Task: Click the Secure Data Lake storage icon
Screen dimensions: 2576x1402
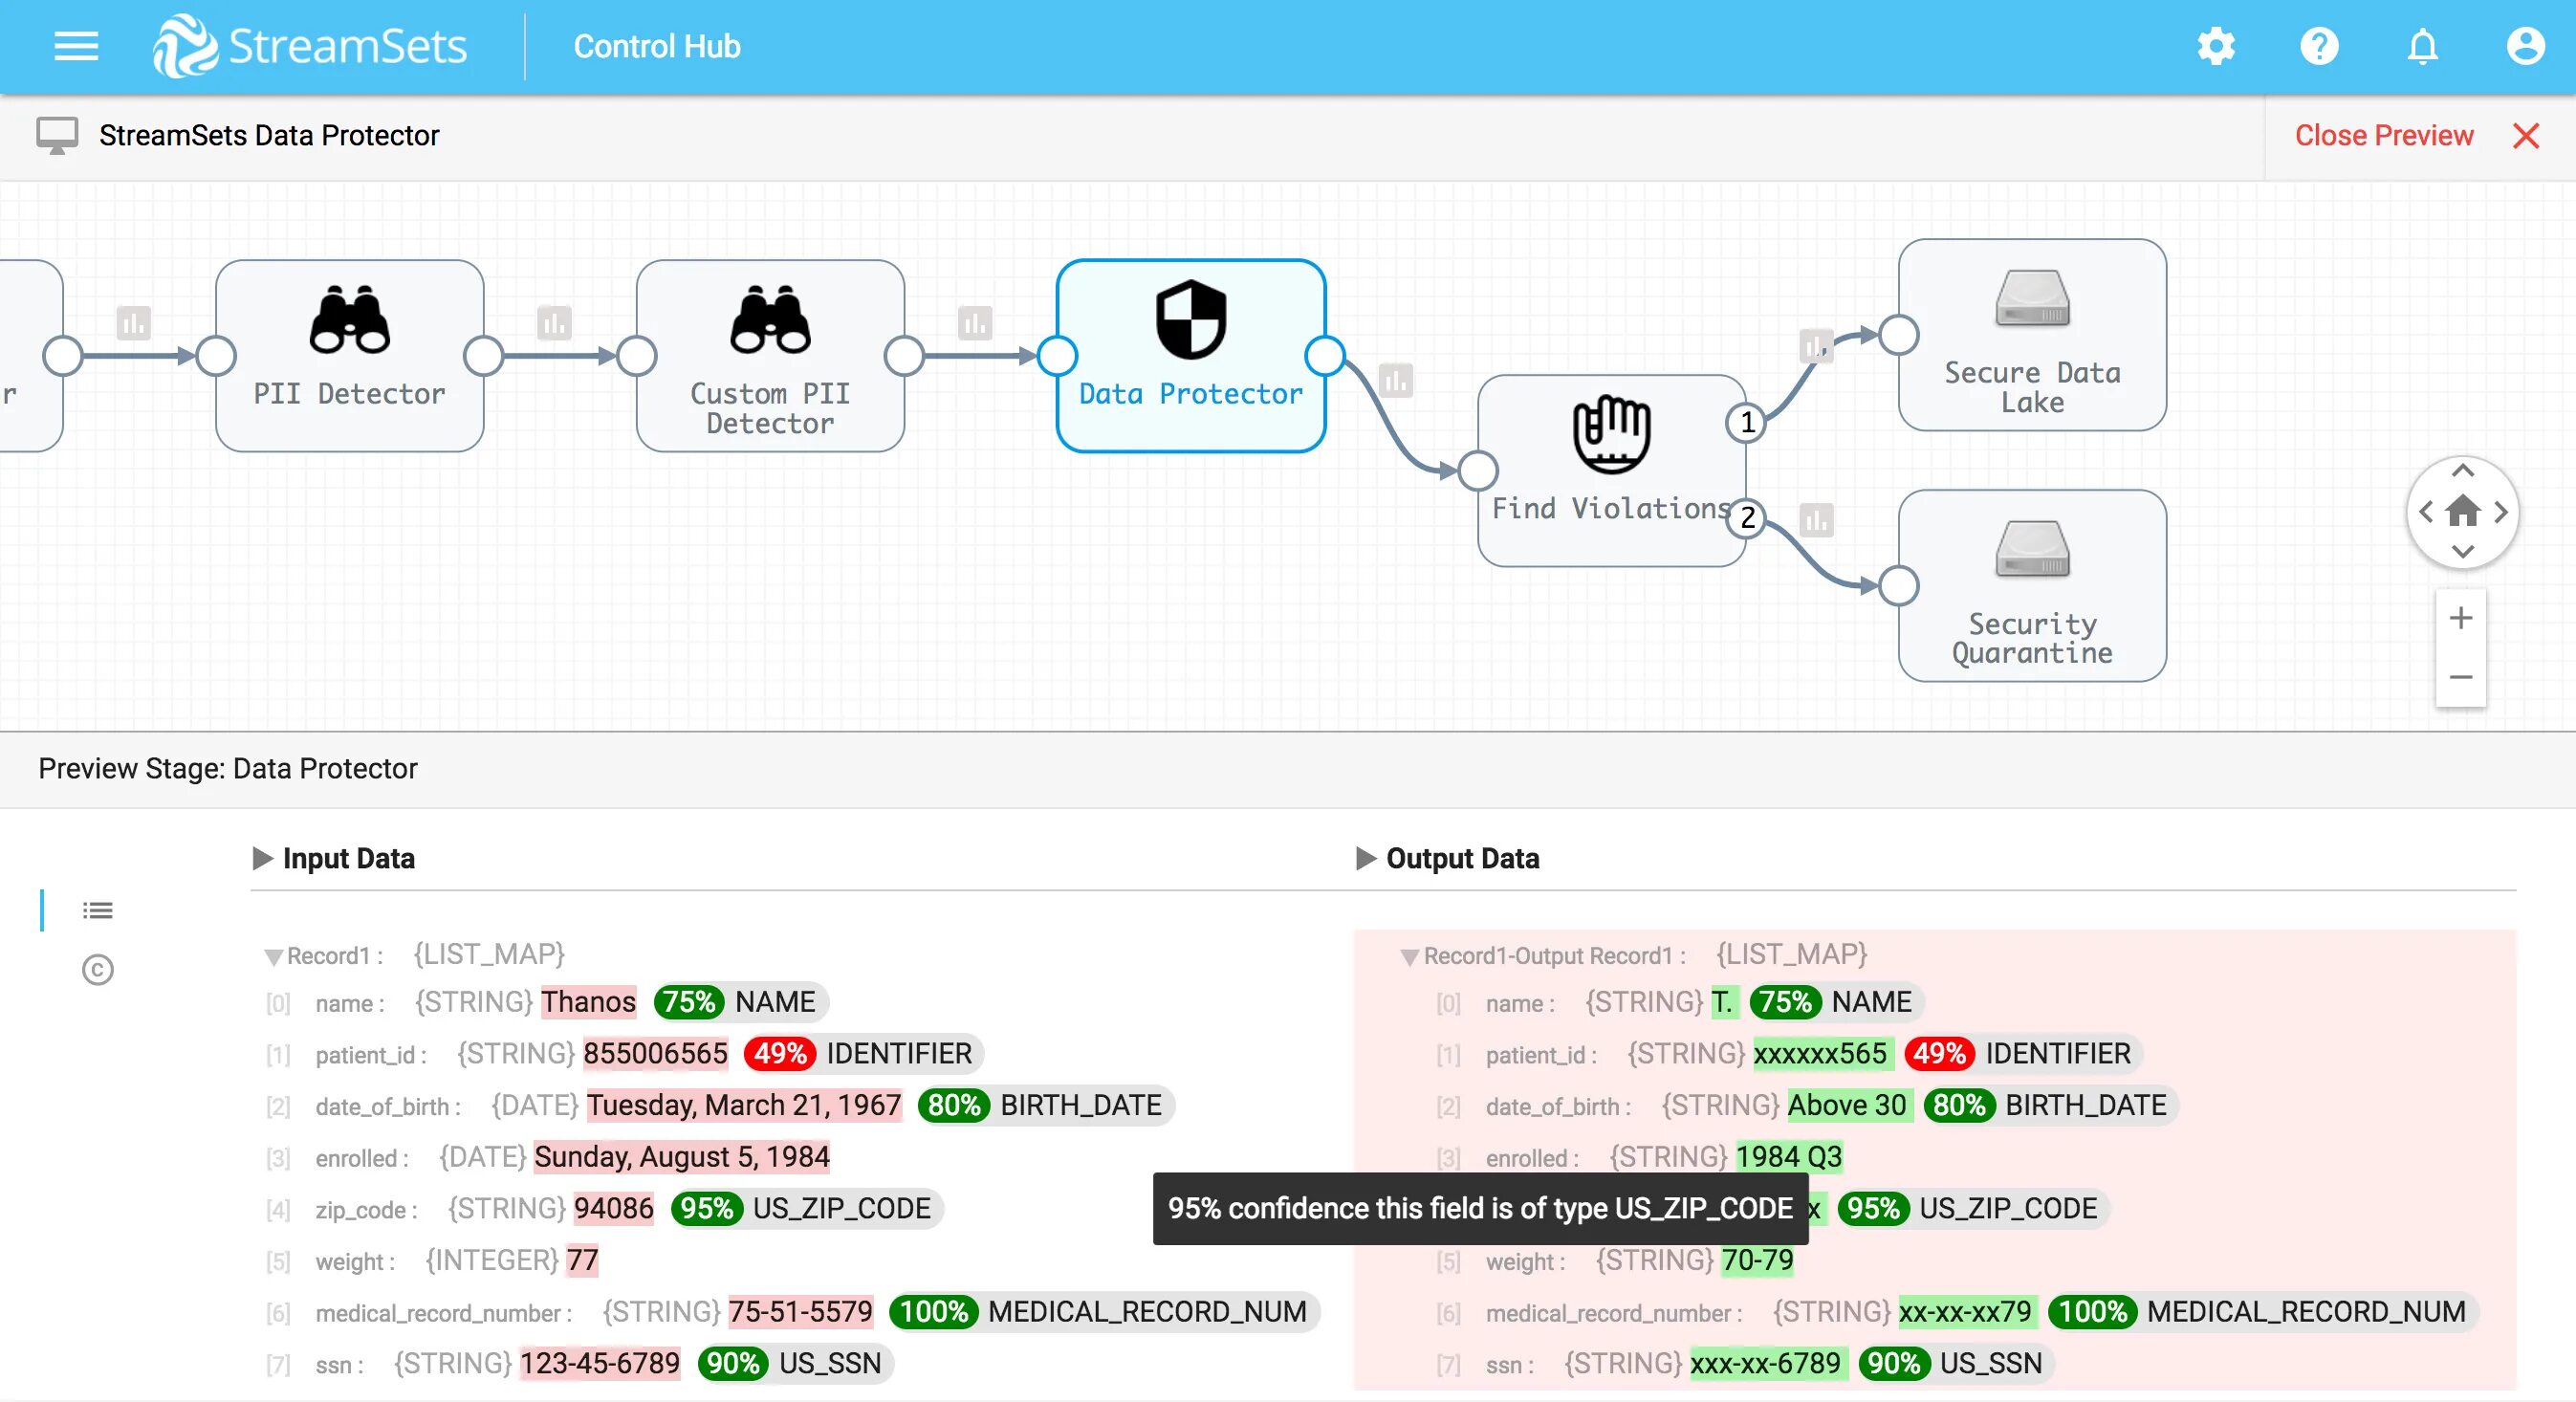Action: coord(2033,306)
